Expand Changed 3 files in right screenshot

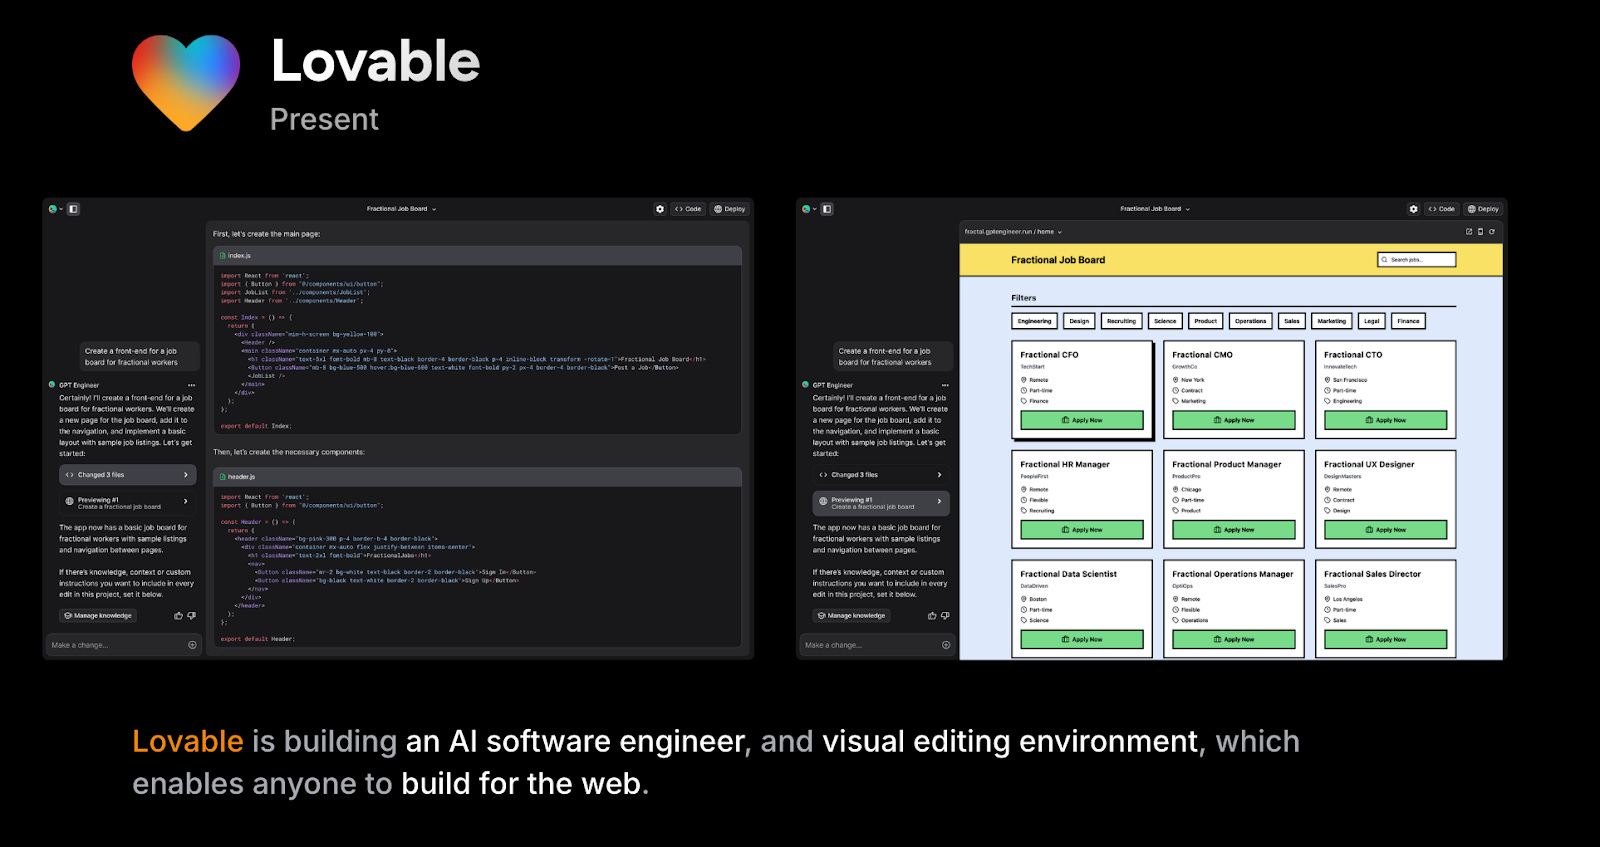click(880, 475)
